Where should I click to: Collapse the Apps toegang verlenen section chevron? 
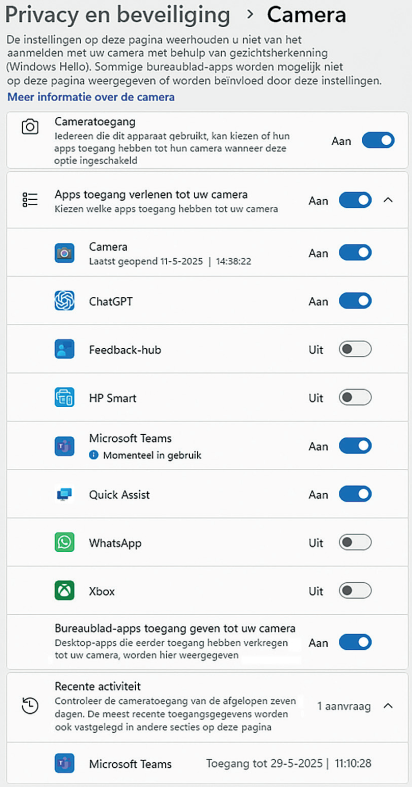(388, 200)
